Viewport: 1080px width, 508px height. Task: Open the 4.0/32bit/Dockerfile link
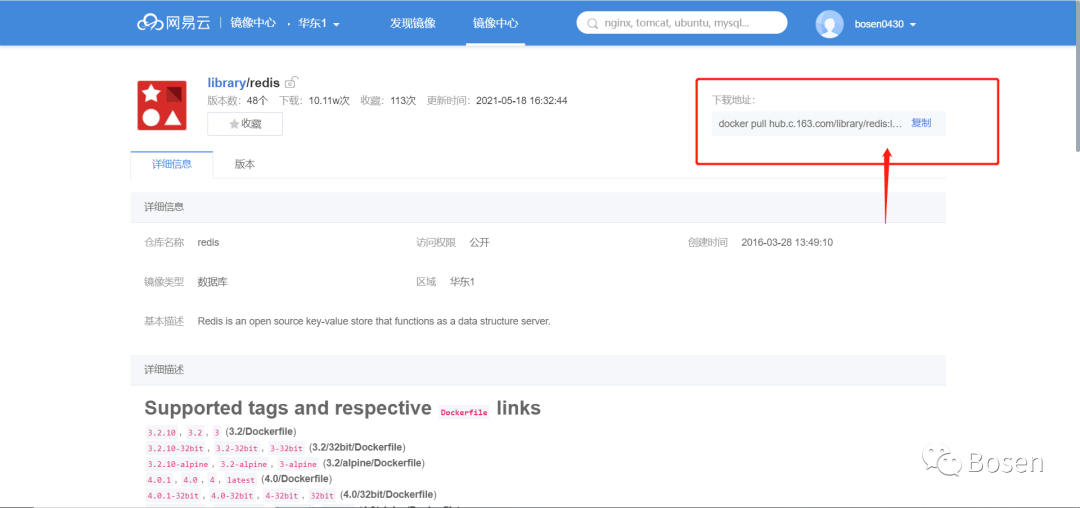(x=388, y=494)
